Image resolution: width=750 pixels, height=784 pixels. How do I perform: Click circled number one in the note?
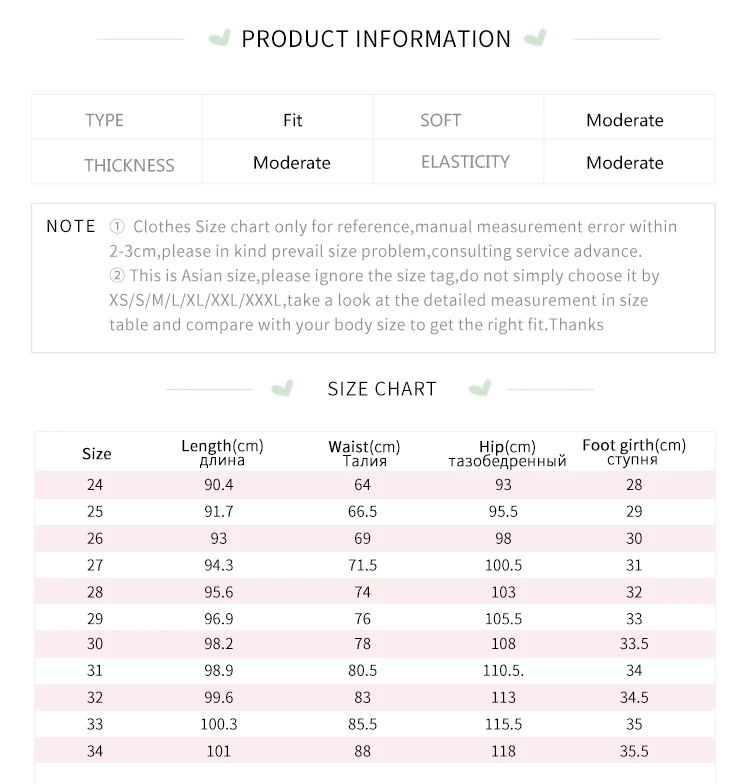pos(117,227)
